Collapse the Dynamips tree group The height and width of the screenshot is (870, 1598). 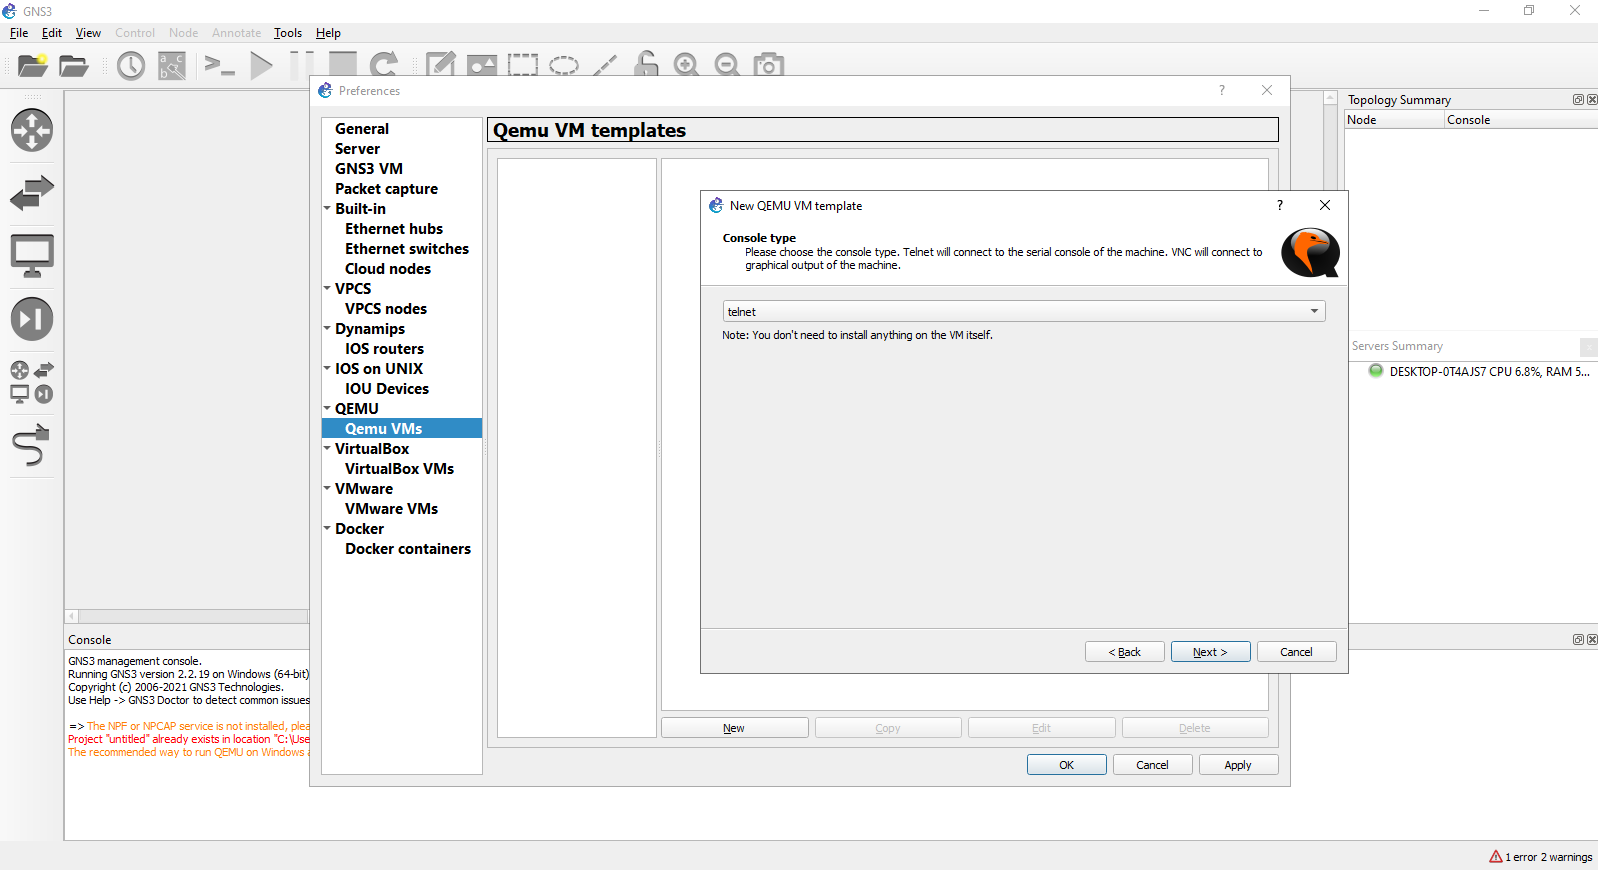[x=327, y=328]
